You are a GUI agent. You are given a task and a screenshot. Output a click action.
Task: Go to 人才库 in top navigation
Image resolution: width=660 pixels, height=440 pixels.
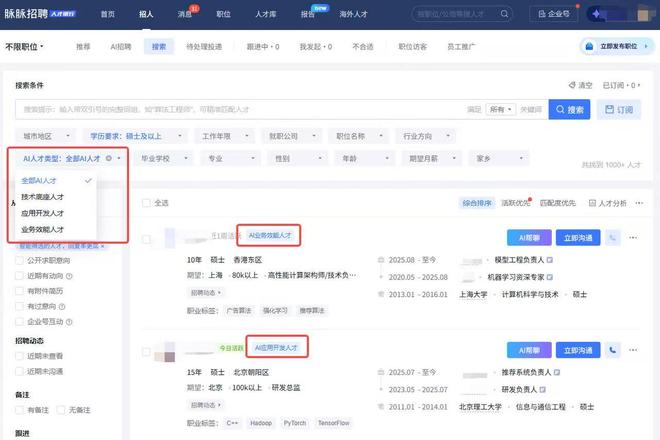coord(266,14)
